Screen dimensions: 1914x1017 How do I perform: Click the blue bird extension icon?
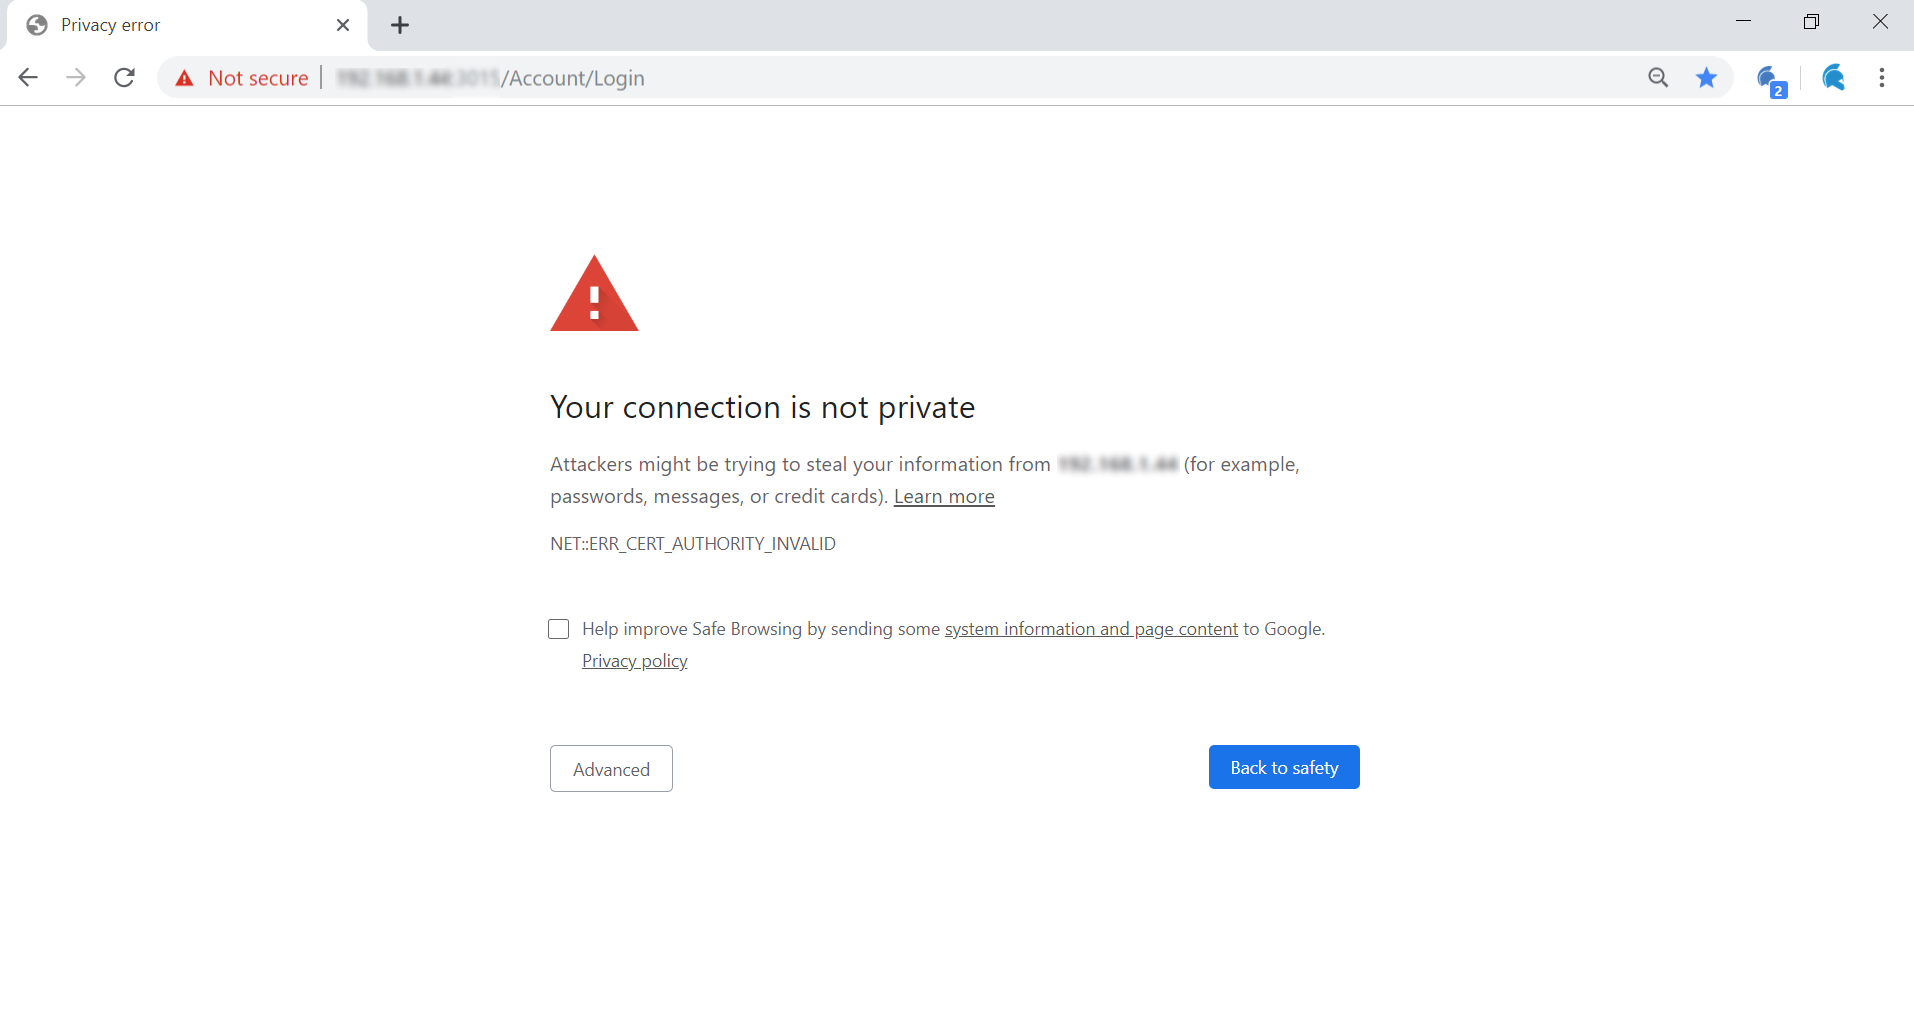(1833, 78)
